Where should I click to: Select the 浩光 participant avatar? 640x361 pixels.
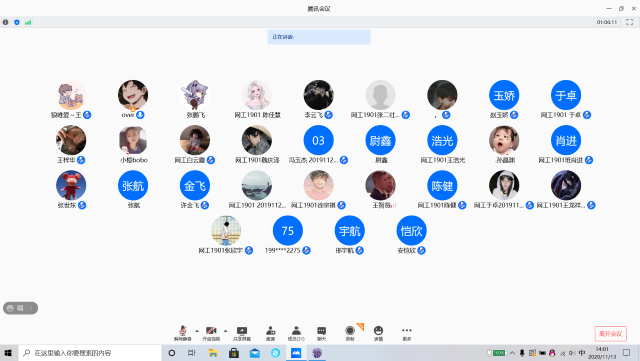[x=442, y=140]
